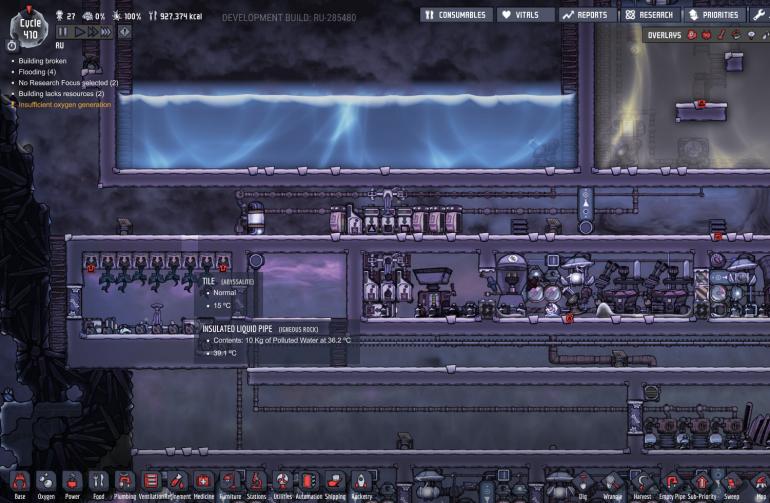Toggle the Materials overlay (fourth overlay icon)

(x=736, y=35)
